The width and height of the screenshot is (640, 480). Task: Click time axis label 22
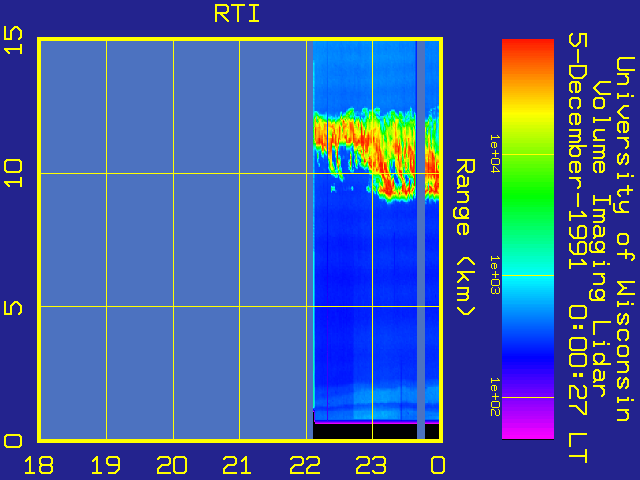pyautogui.click(x=305, y=465)
